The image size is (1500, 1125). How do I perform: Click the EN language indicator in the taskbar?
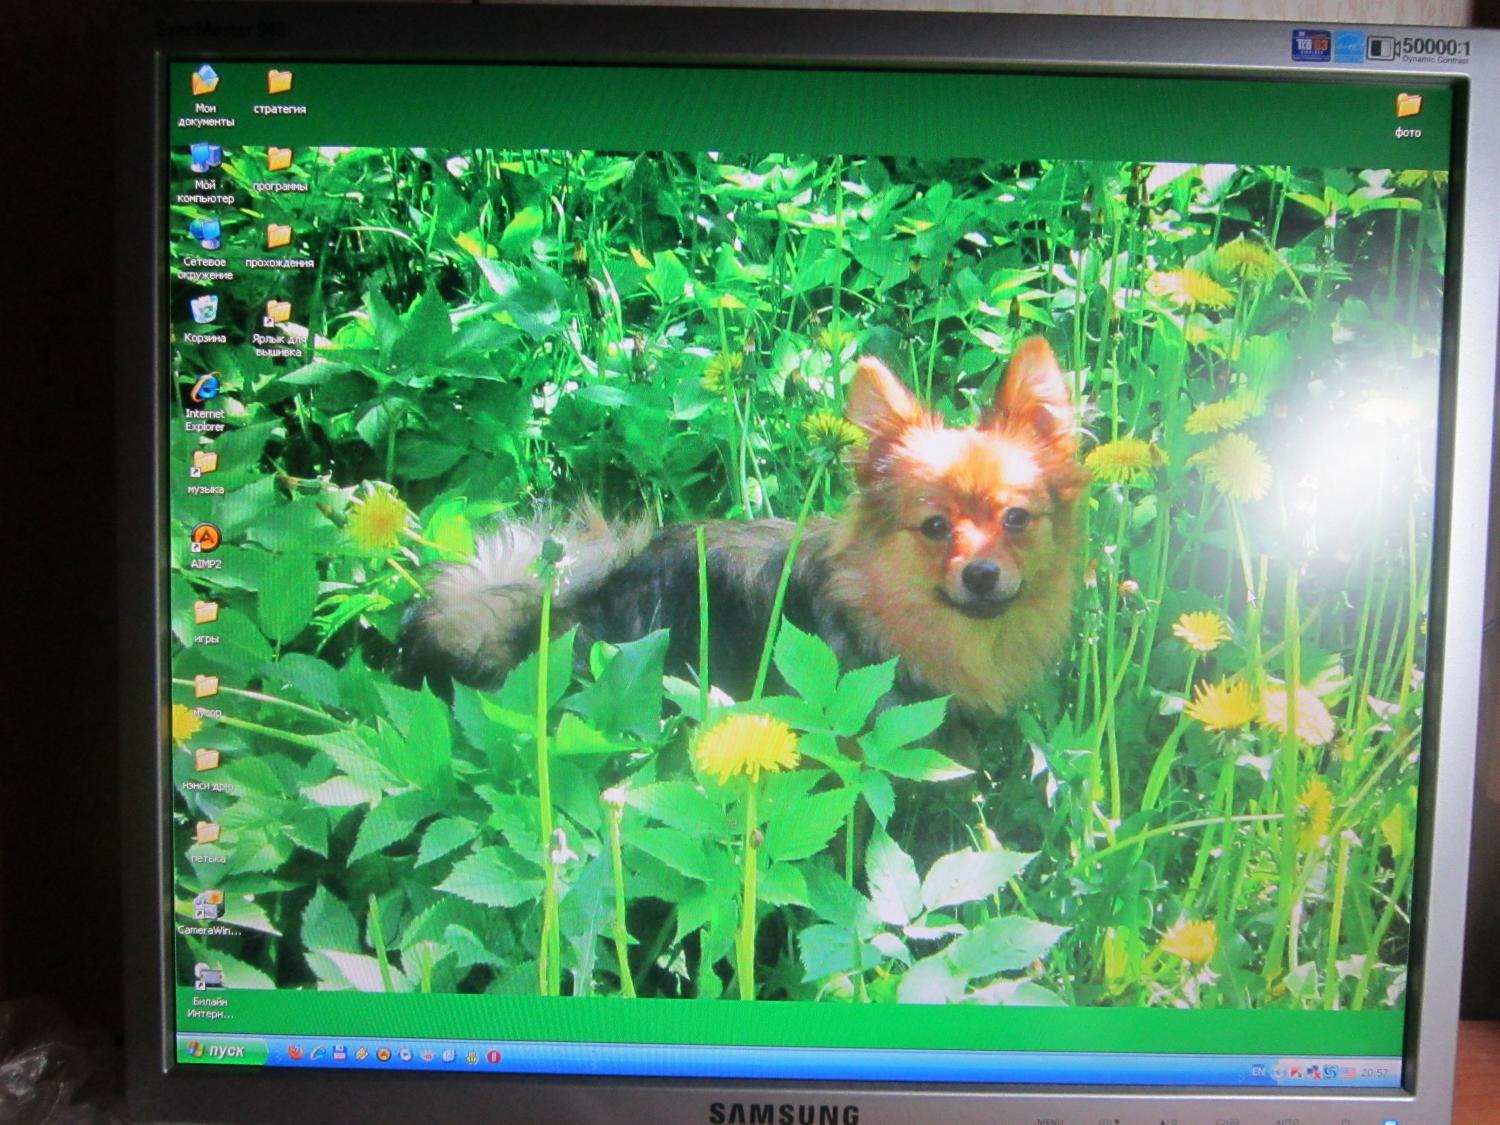[x=1258, y=1071]
